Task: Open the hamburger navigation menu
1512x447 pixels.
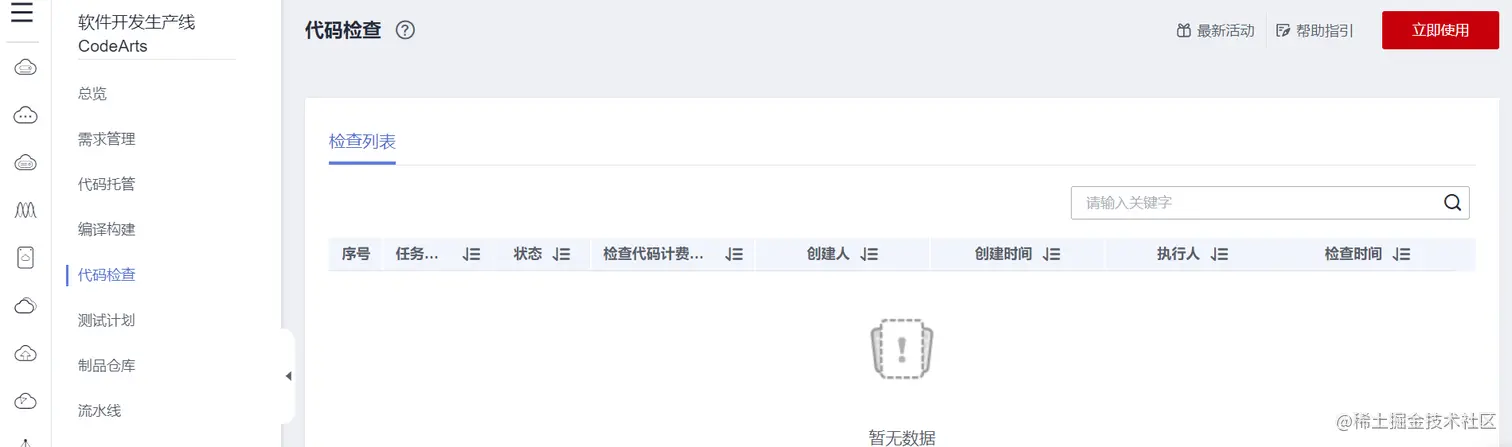Action: click(22, 15)
